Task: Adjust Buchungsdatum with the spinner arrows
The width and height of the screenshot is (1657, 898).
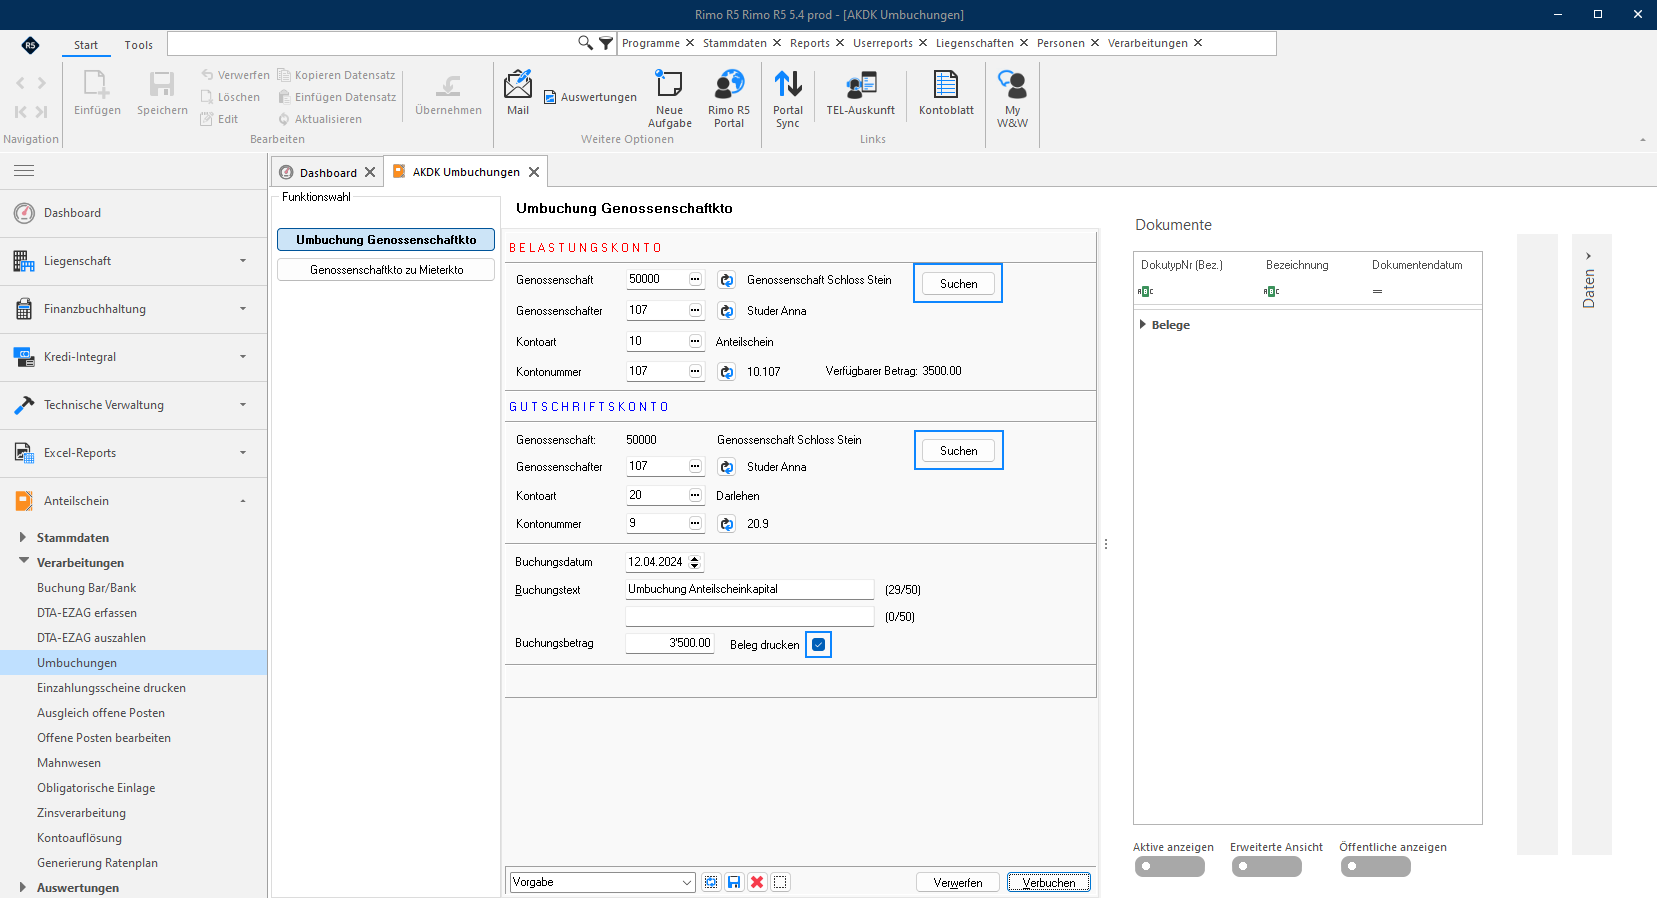Action: (695, 562)
